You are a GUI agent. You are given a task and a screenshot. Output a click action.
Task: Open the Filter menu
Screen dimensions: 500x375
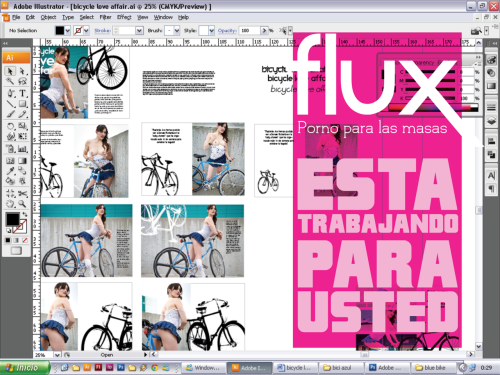pos(105,17)
